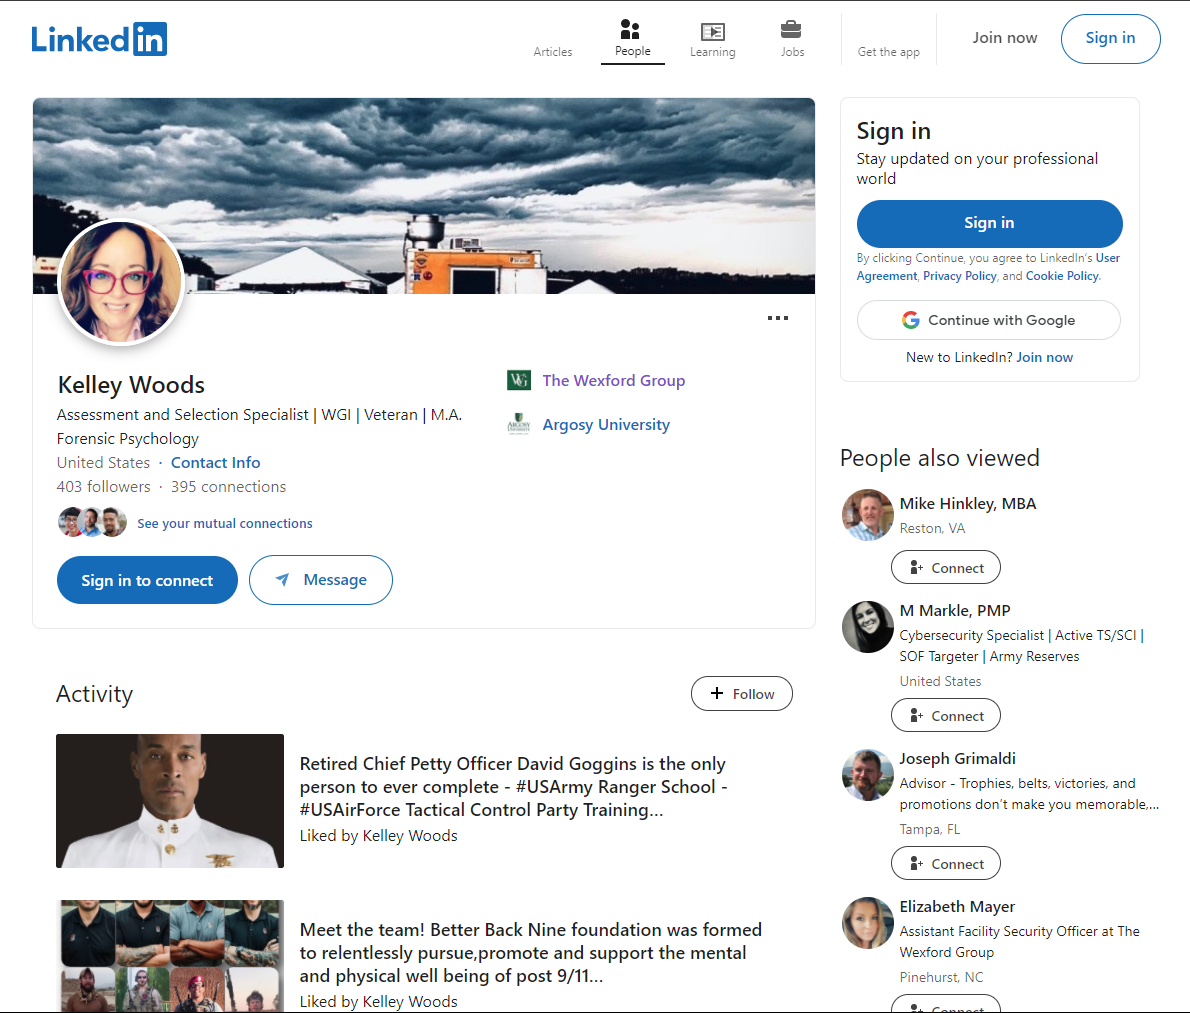Open Contact Info link

point(216,462)
